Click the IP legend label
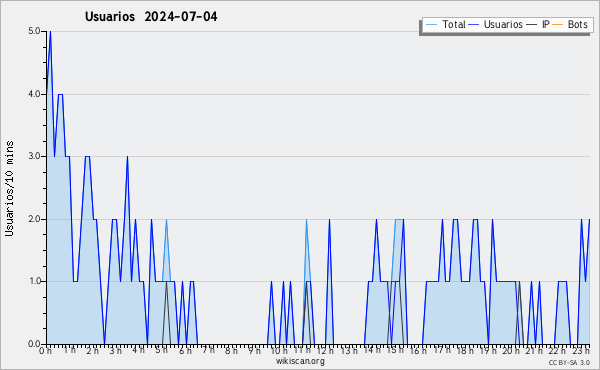 click(546, 24)
